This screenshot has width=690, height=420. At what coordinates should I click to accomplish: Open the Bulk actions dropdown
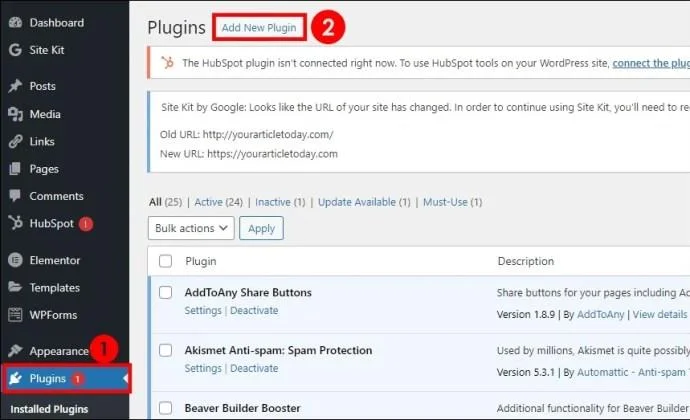191,228
